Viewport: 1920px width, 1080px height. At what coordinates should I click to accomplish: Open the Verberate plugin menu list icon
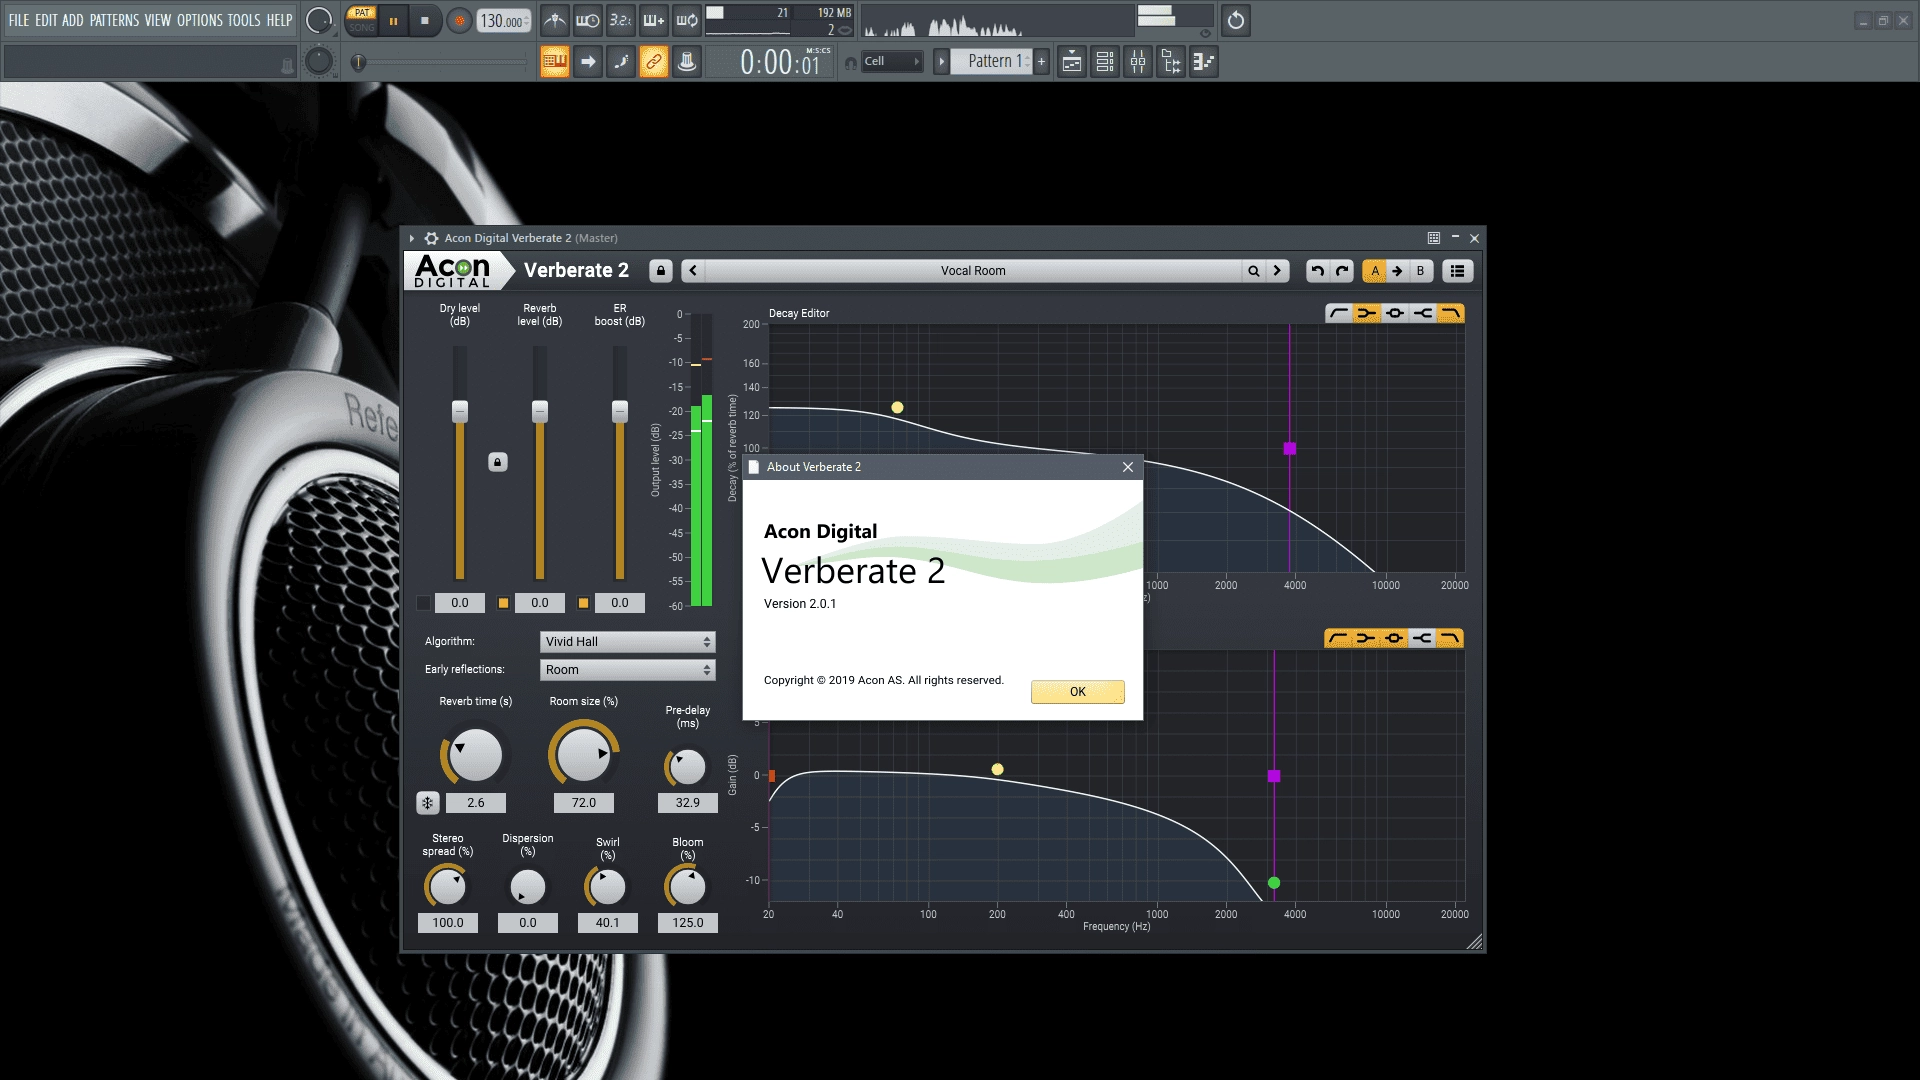pos(1458,271)
